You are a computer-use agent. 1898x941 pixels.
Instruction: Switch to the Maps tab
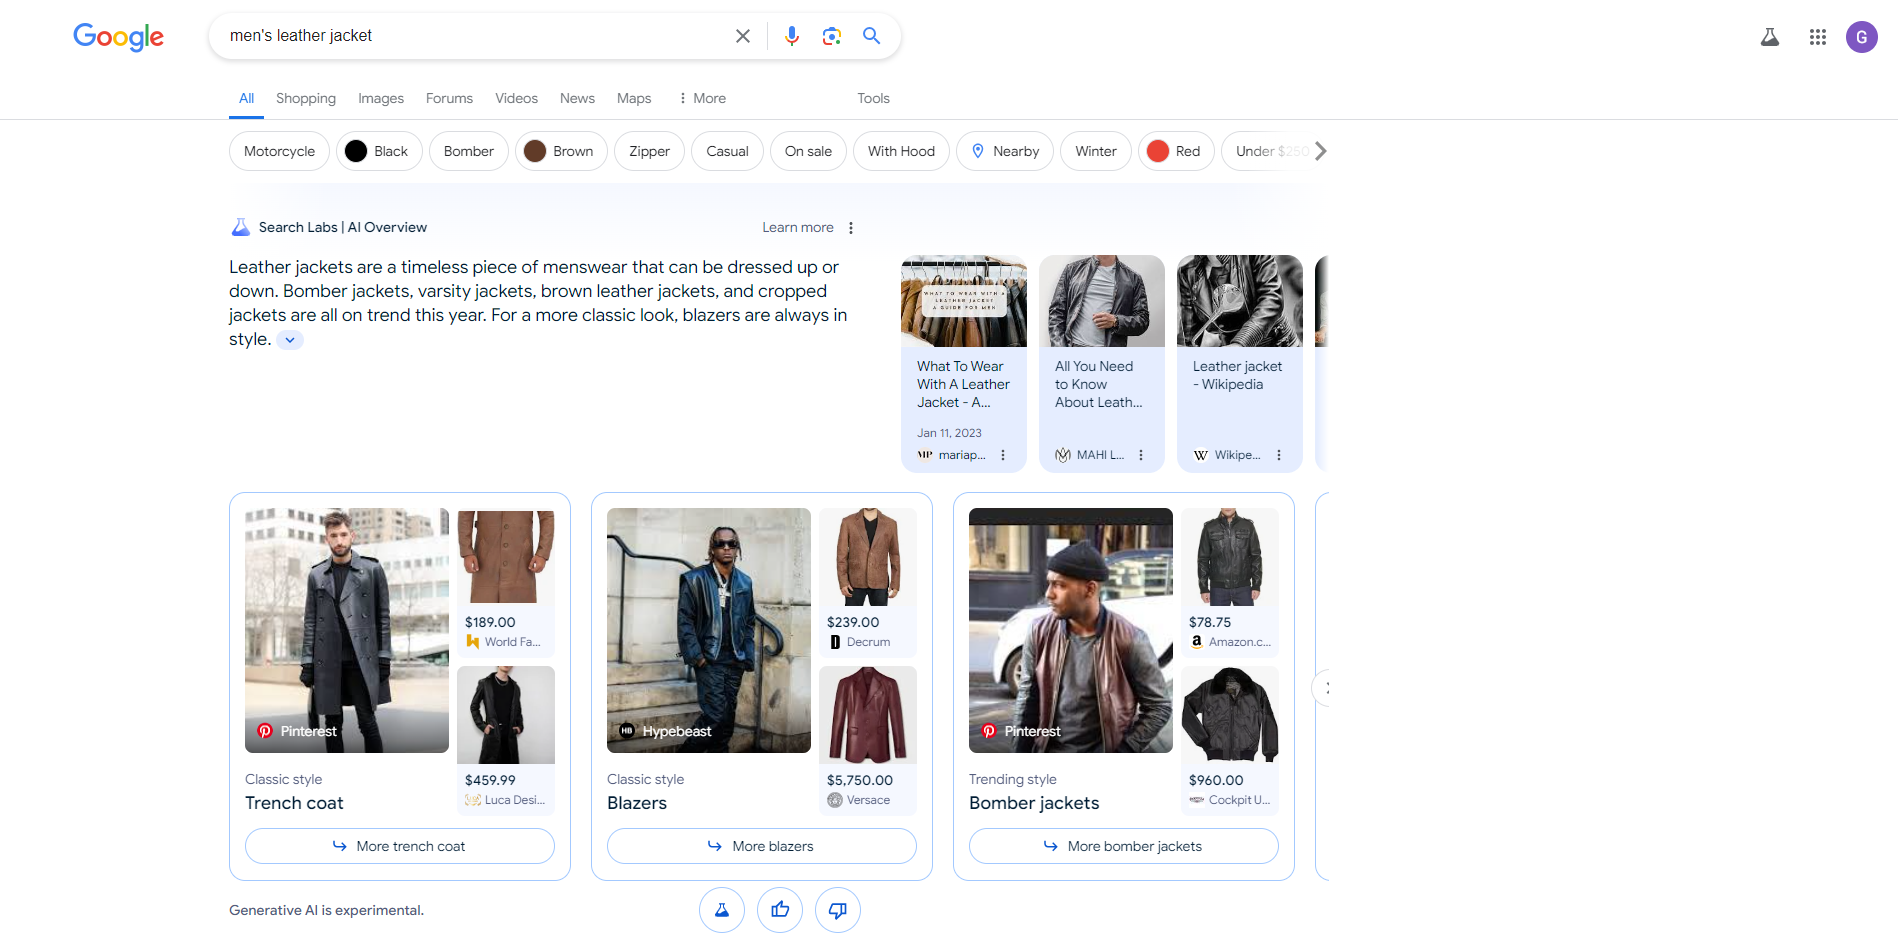(634, 98)
